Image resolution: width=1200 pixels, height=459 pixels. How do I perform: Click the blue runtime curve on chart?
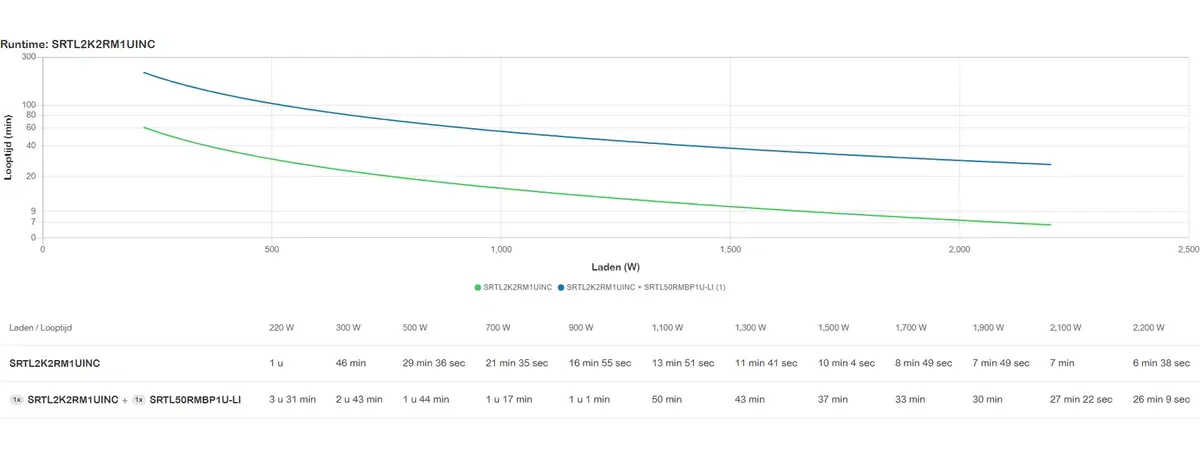click(x=500, y=131)
